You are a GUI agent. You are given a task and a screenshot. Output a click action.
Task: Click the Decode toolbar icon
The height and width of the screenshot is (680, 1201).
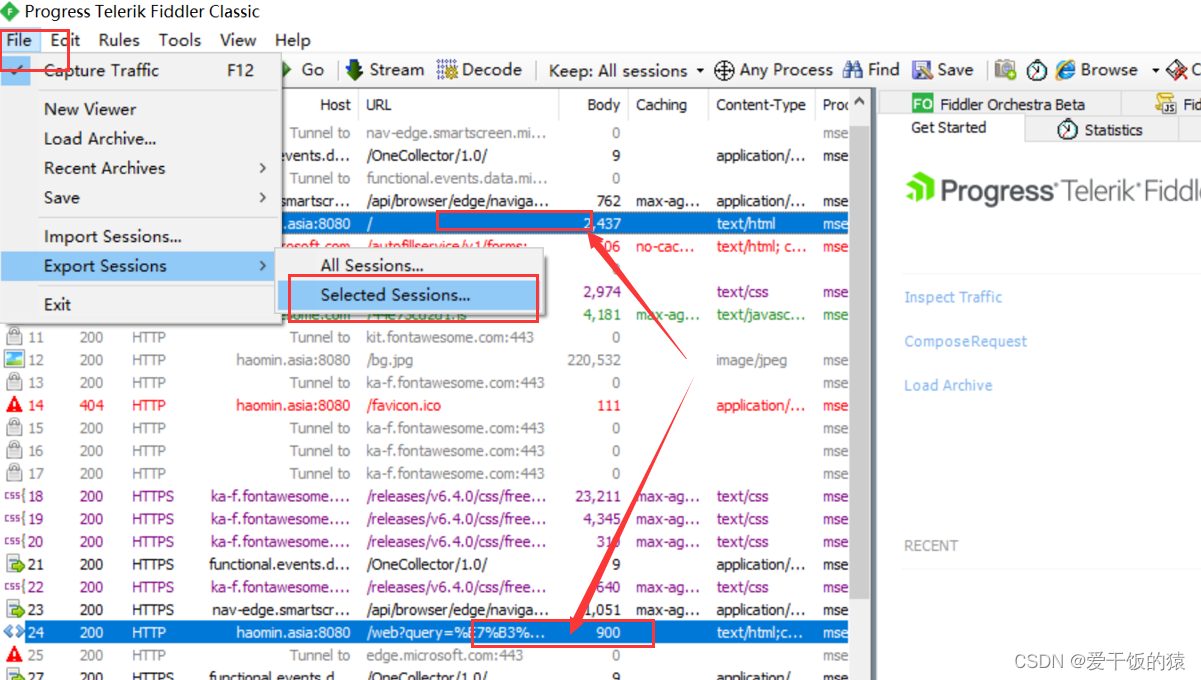[x=447, y=70]
